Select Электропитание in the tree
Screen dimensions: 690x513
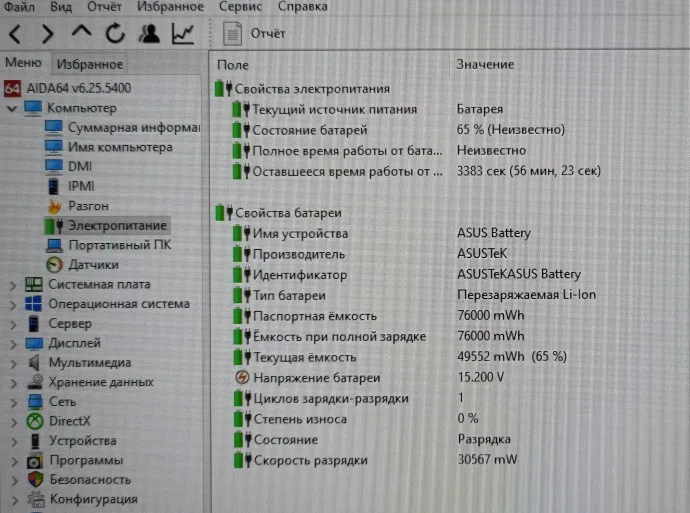(106, 226)
